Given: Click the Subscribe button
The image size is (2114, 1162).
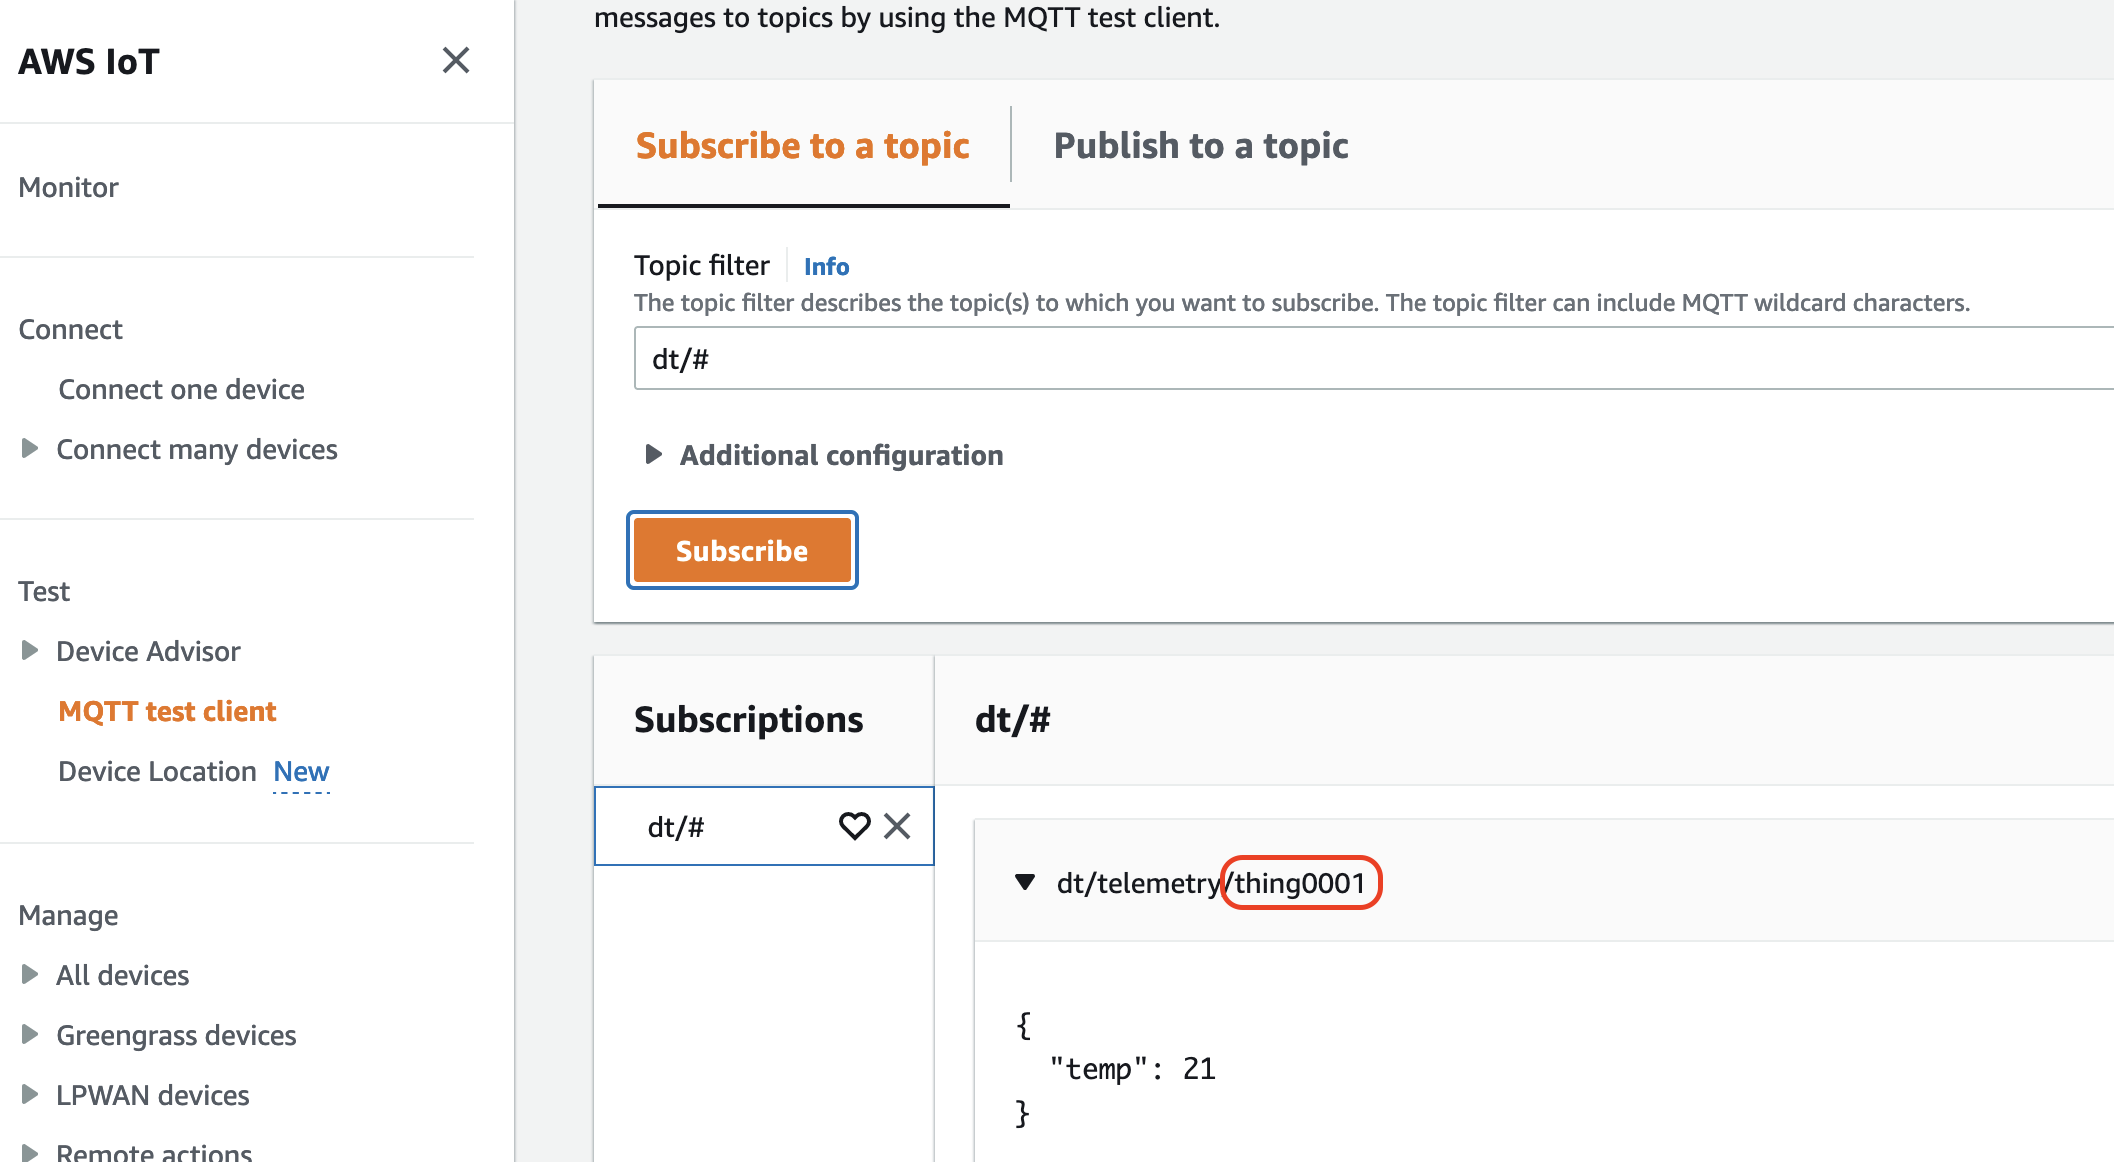Looking at the screenshot, I should pyautogui.click(x=742, y=550).
